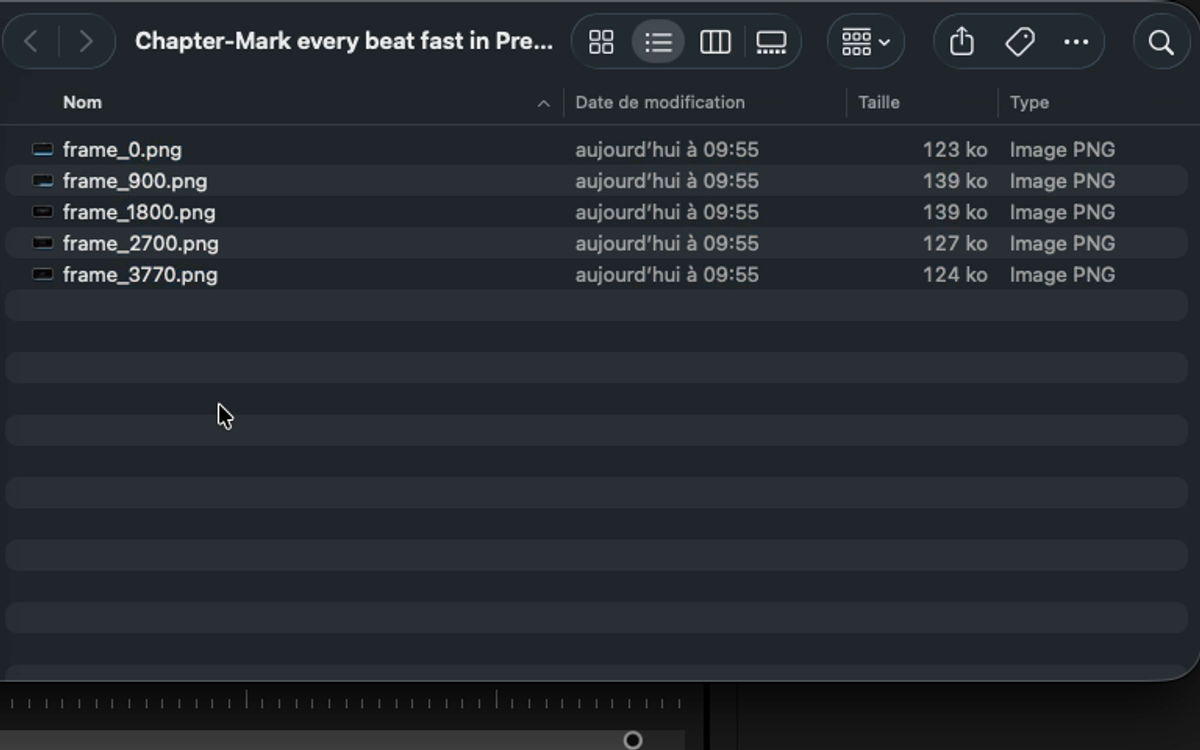Click the frame_0.png file thumbnail icon

point(42,150)
